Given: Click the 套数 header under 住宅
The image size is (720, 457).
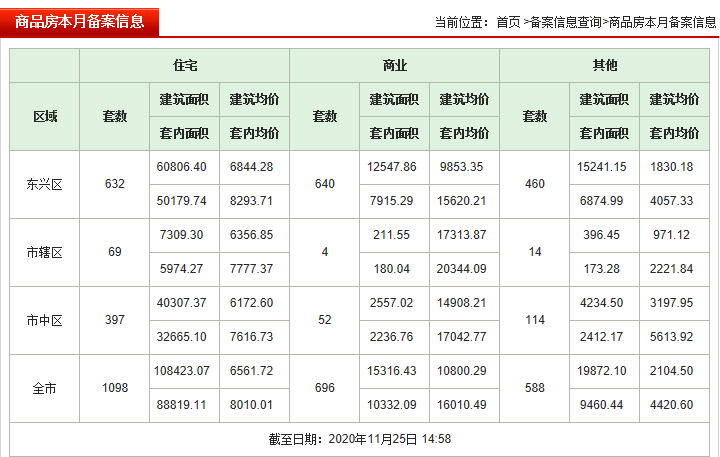Looking at the screenshot, I should (x=115, y=116).
